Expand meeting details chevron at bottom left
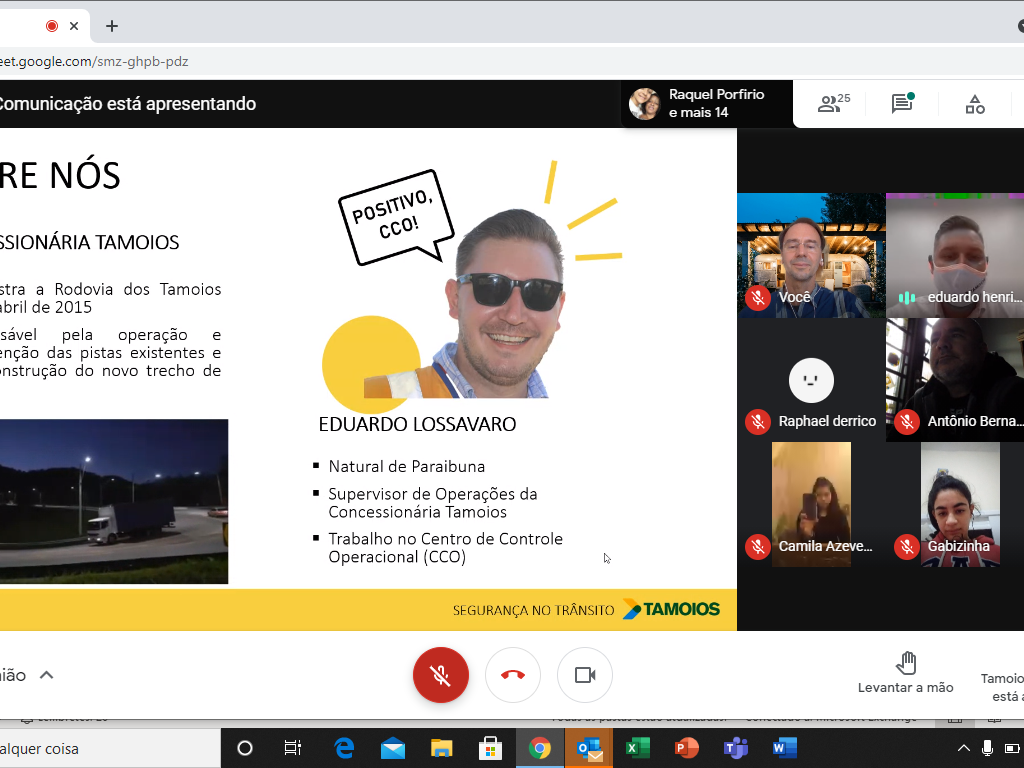The width and height of the screenshot is (1024, 768). 46,675
